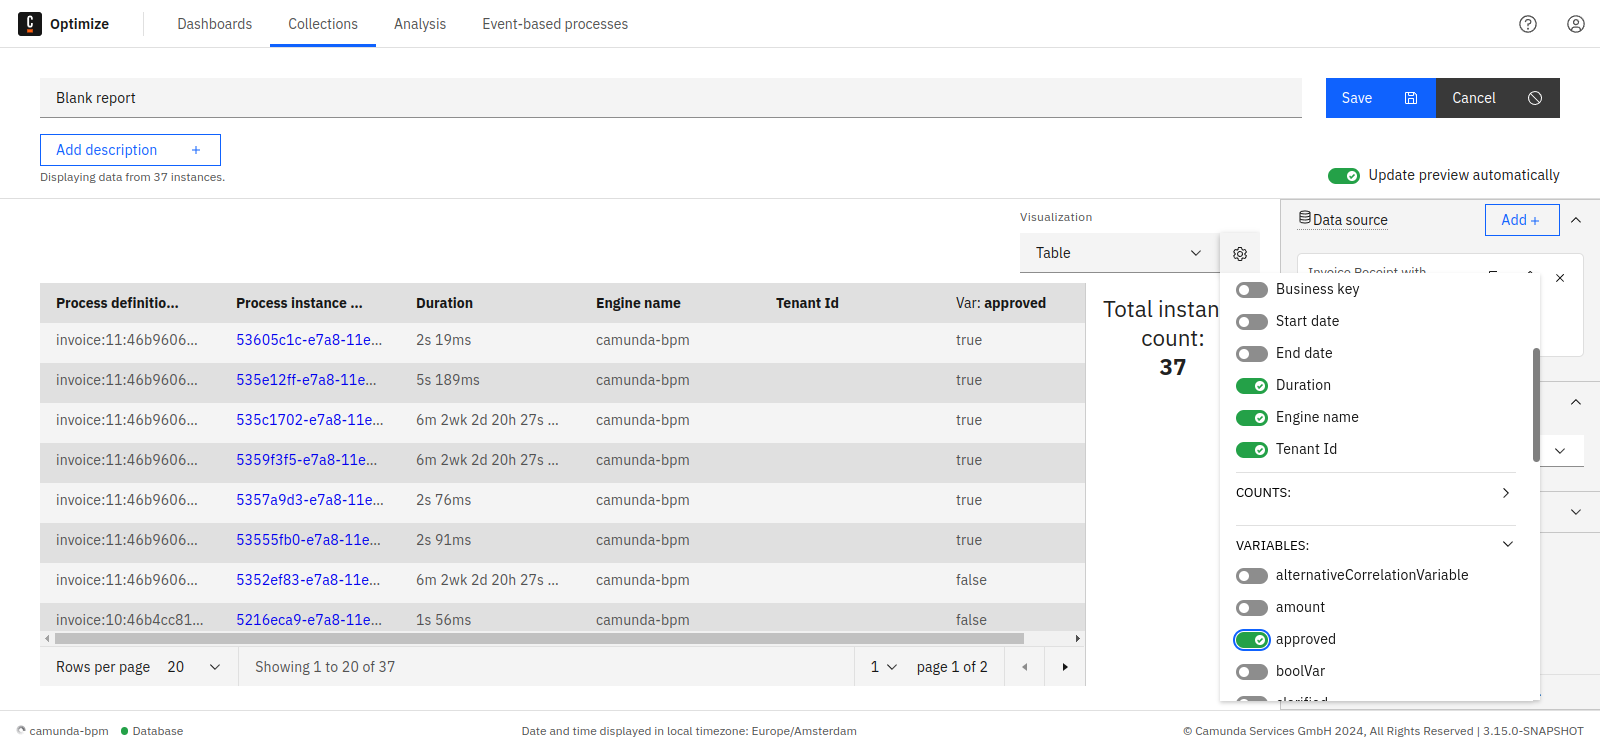Toggle Business key column switch
The width and height of the screenshot is (1600, 750).
[1252, 290]
